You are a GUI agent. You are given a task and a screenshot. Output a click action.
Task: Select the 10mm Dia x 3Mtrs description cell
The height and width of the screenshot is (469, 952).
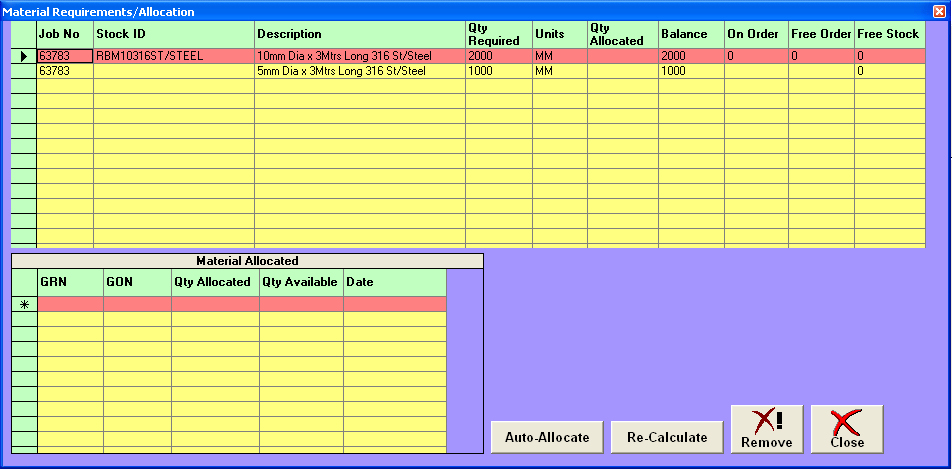[360, 56]
